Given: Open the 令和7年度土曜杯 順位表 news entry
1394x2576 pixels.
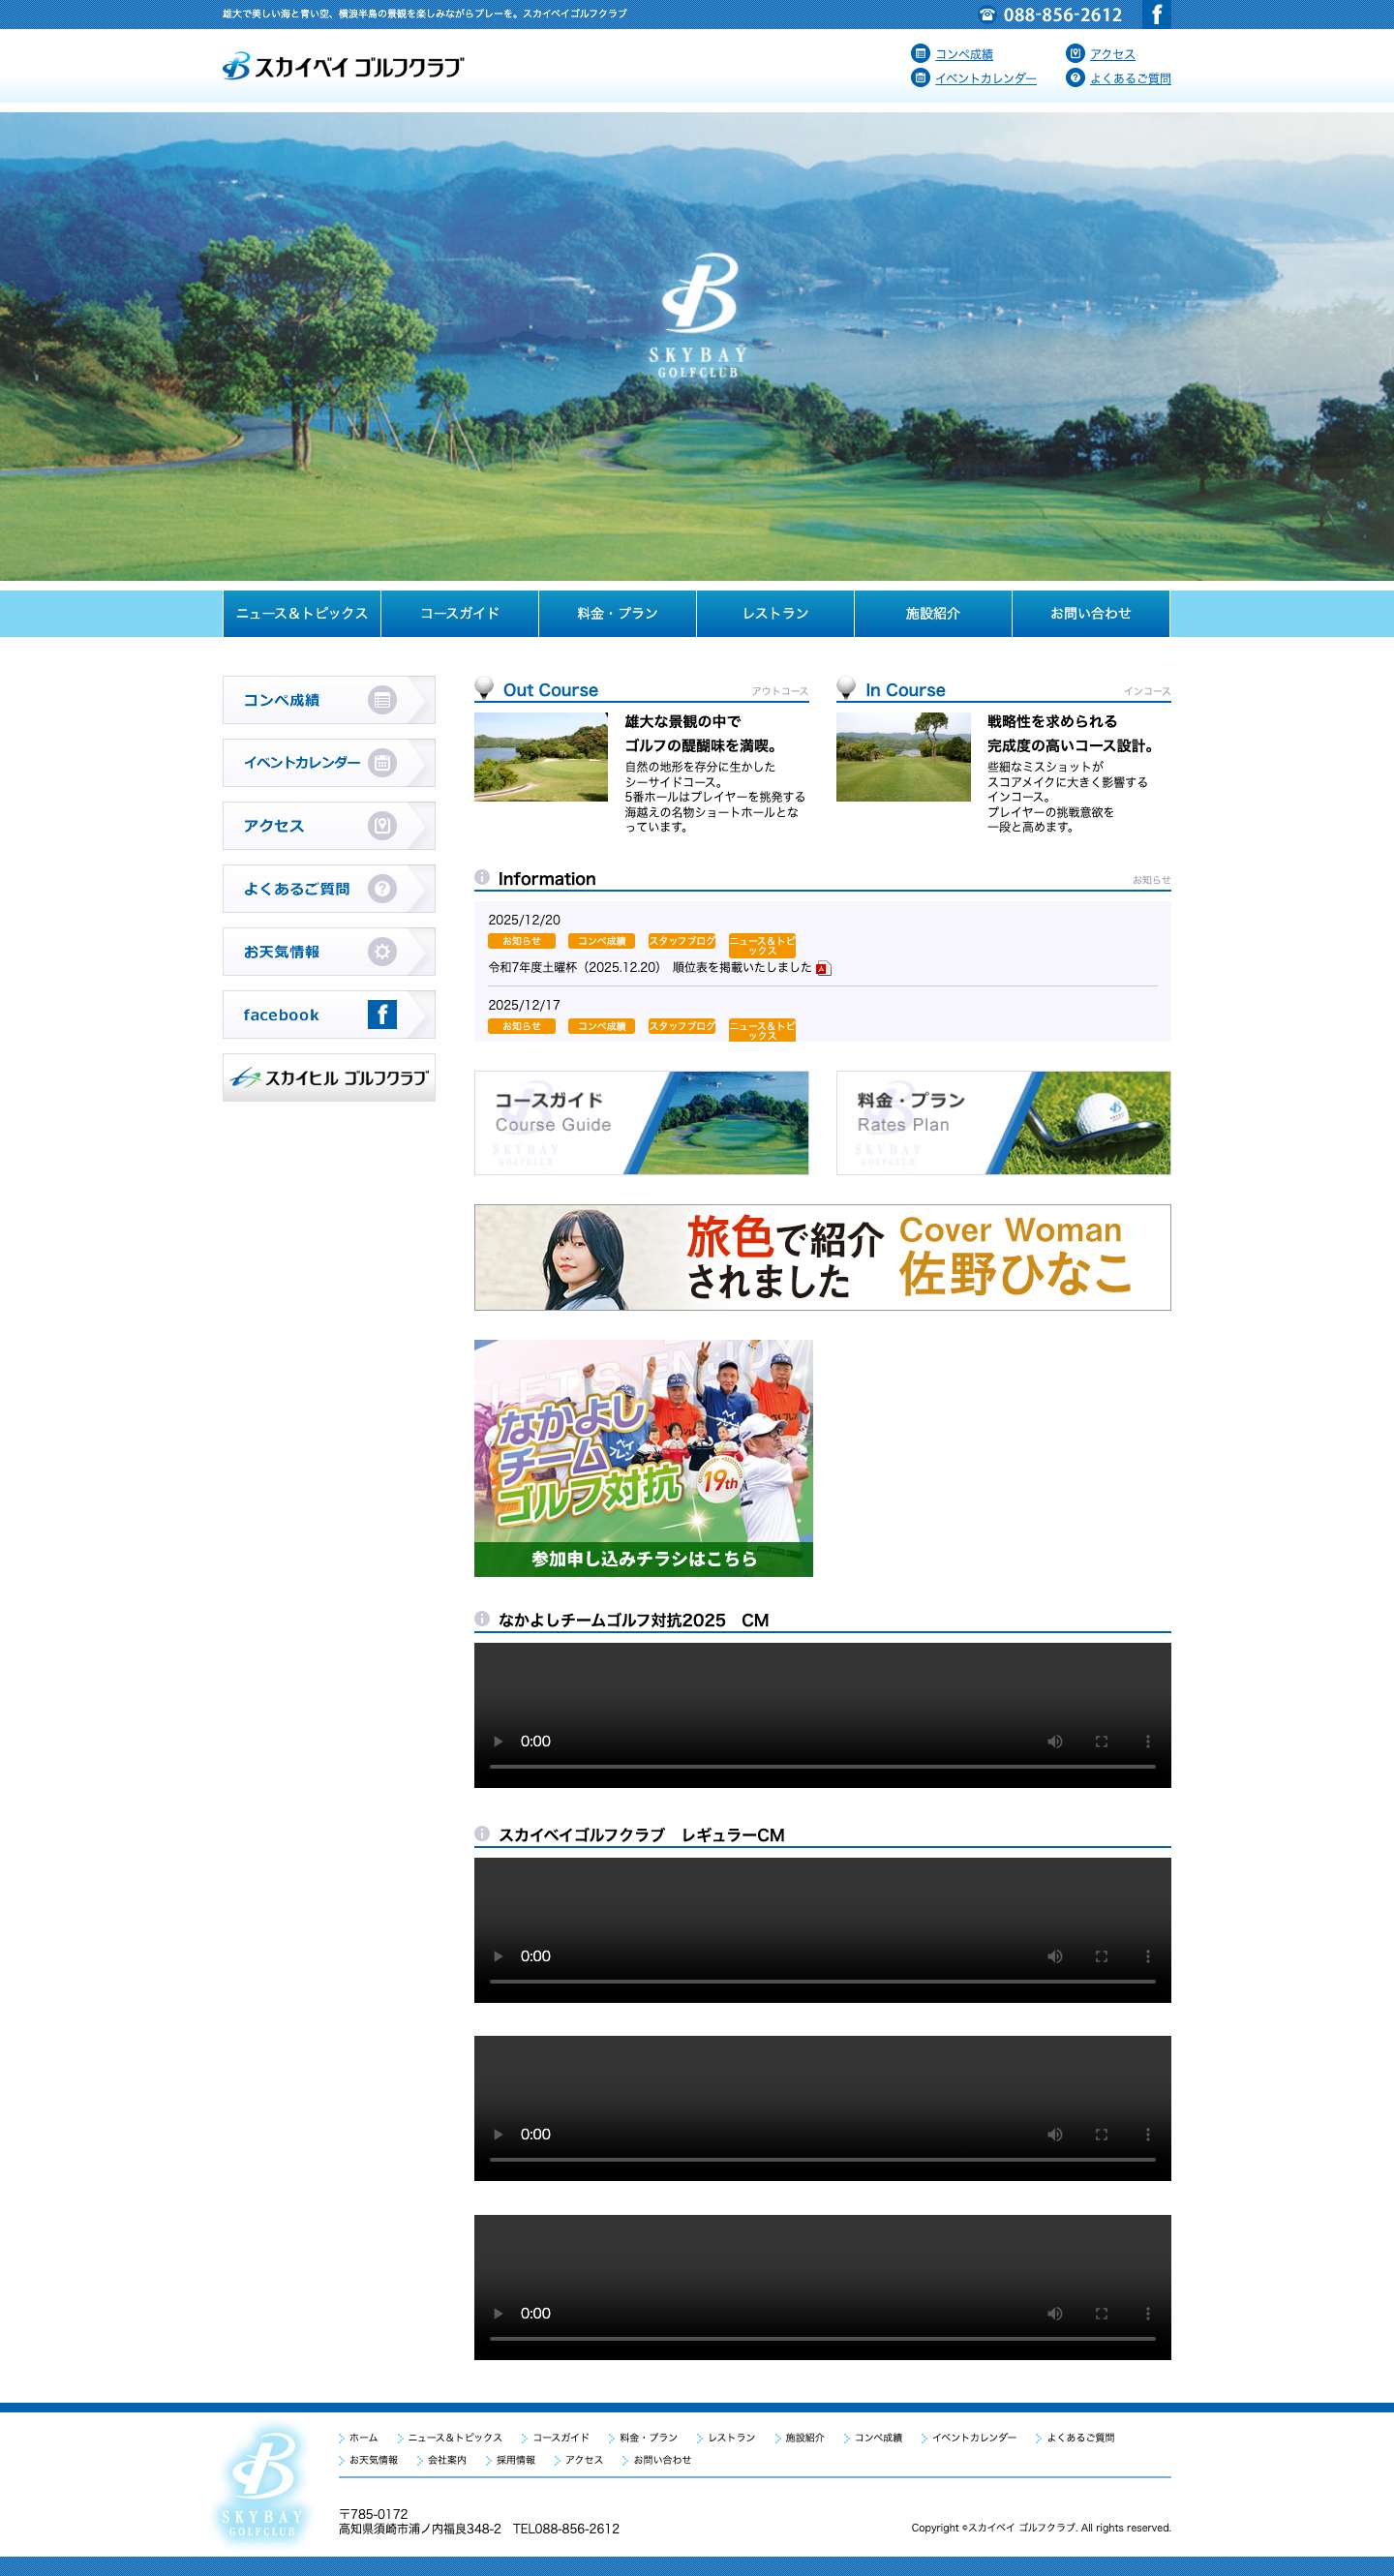Looking at the screenshot, I should 649,968.
